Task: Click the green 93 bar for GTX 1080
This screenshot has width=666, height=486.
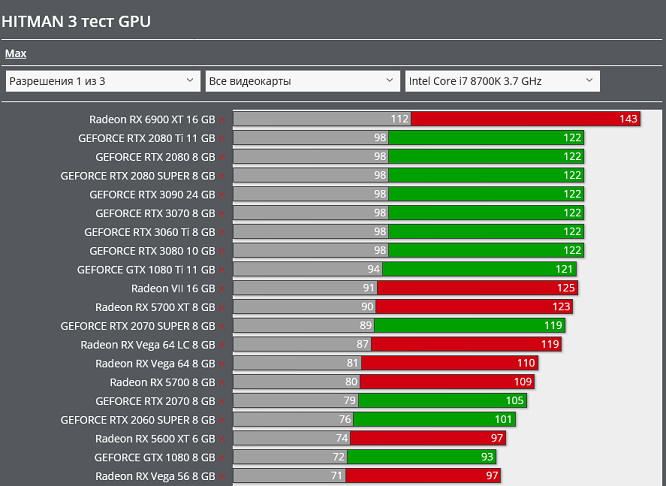Action: 421,457
